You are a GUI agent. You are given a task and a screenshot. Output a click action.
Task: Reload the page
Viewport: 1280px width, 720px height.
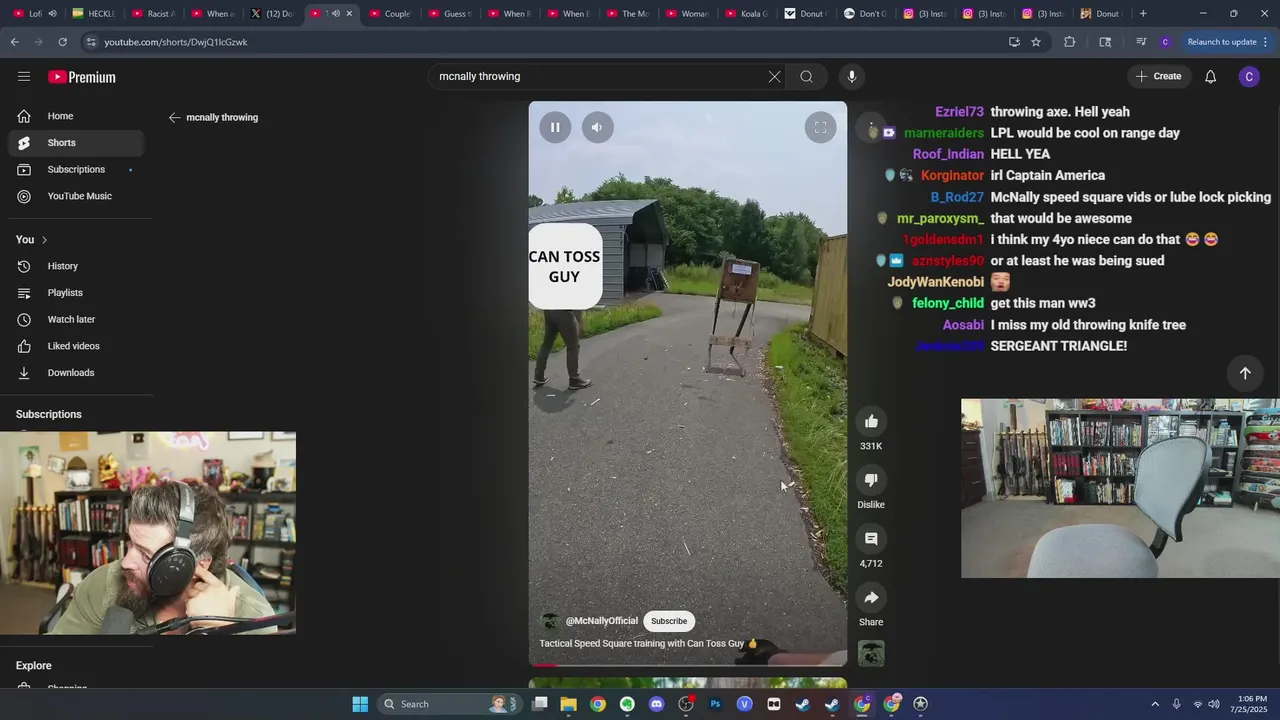coord(62,42)
